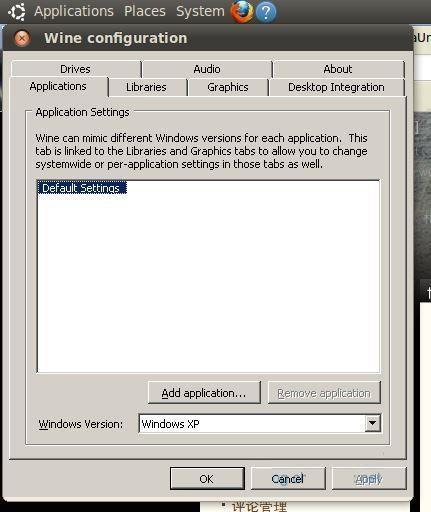
Task: Open the Places menu
Action: (145, 11)
